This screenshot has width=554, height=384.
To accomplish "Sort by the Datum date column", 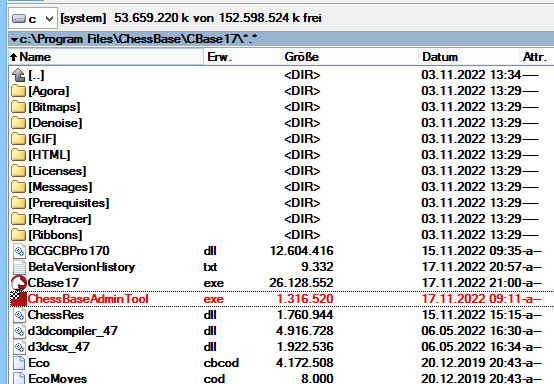I will point(469,57).
